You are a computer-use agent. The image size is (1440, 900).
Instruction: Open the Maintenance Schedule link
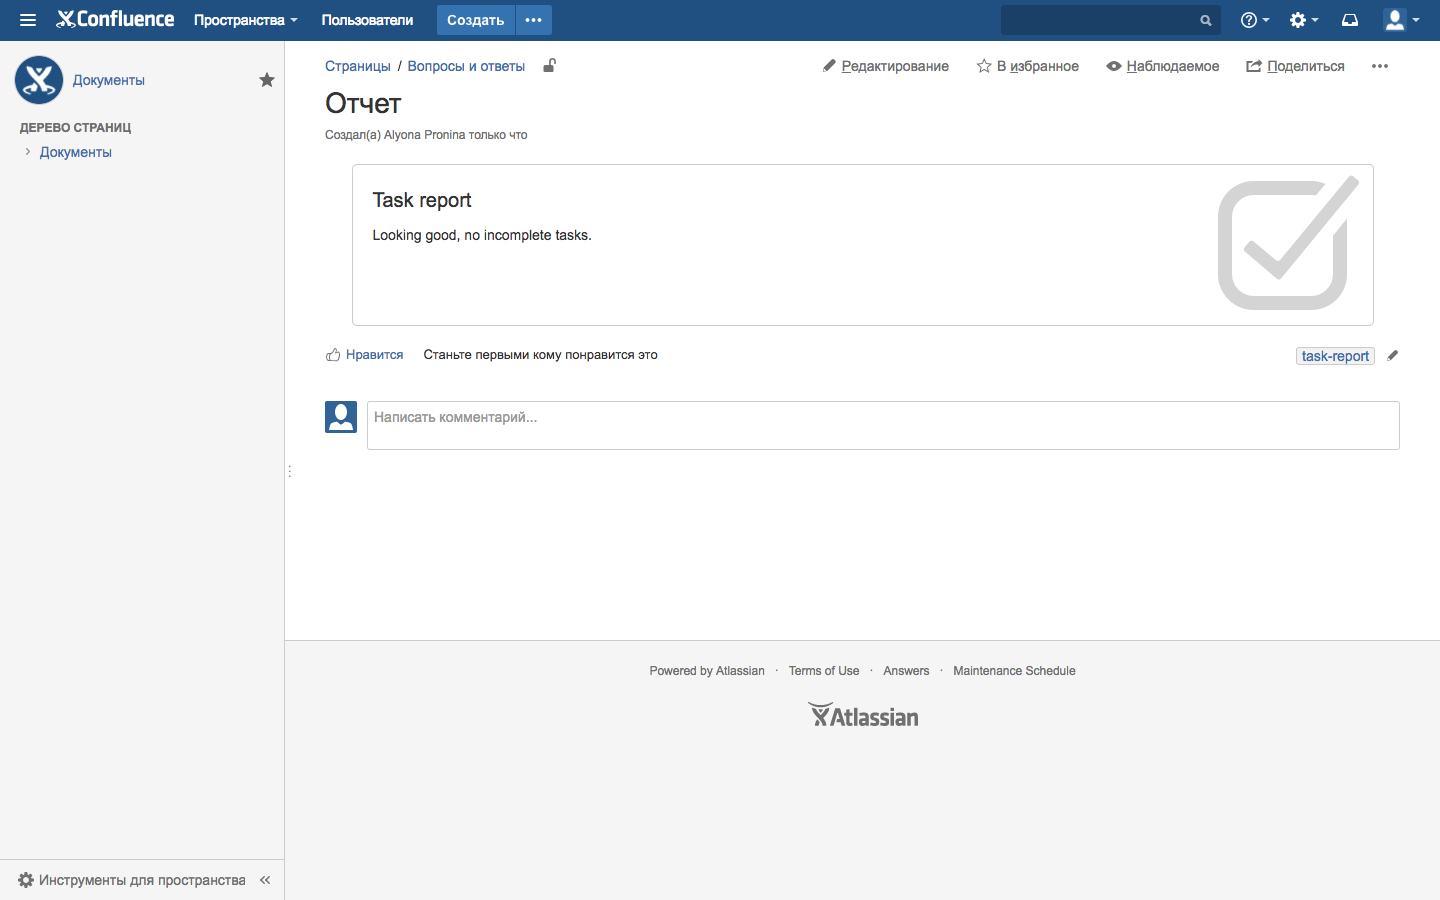pos(1014,671)
